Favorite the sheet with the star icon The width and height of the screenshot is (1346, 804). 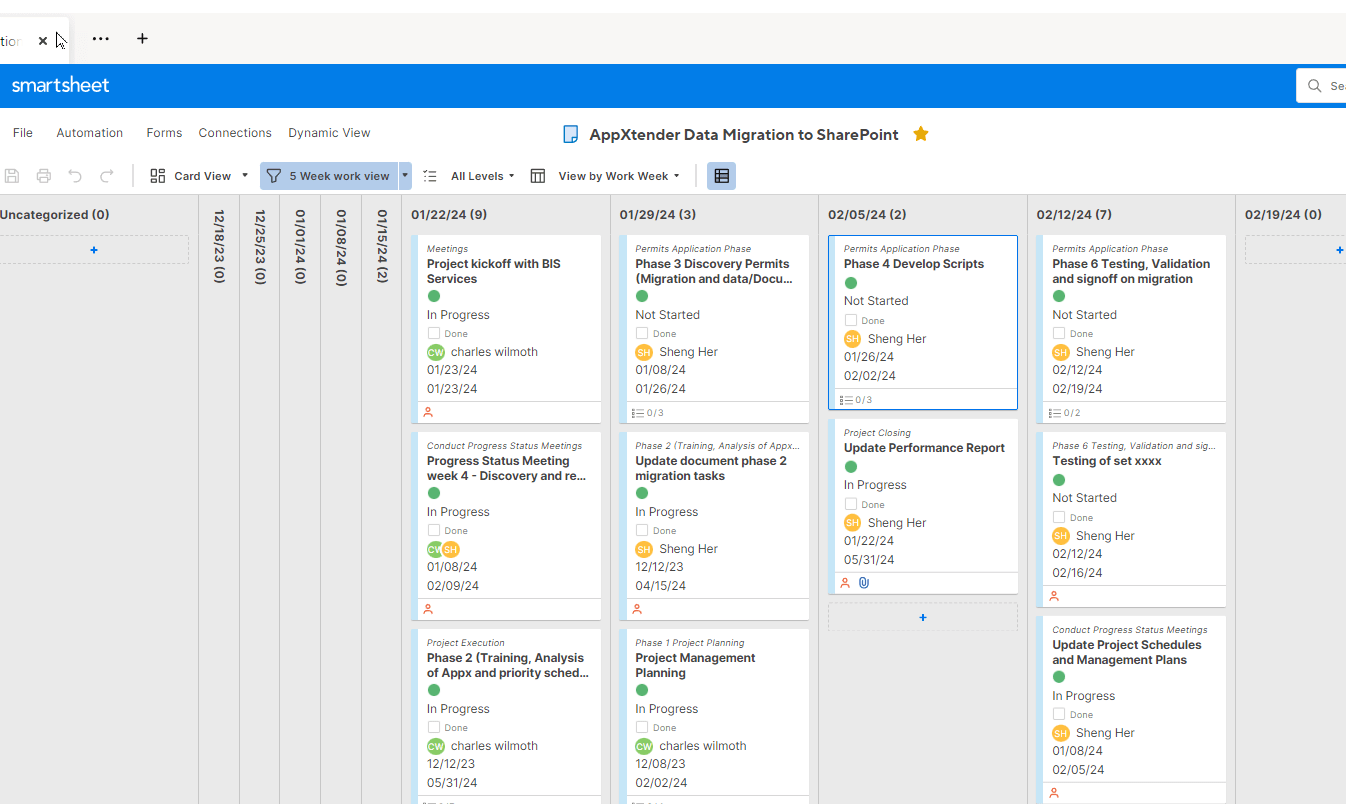point(921,134)
